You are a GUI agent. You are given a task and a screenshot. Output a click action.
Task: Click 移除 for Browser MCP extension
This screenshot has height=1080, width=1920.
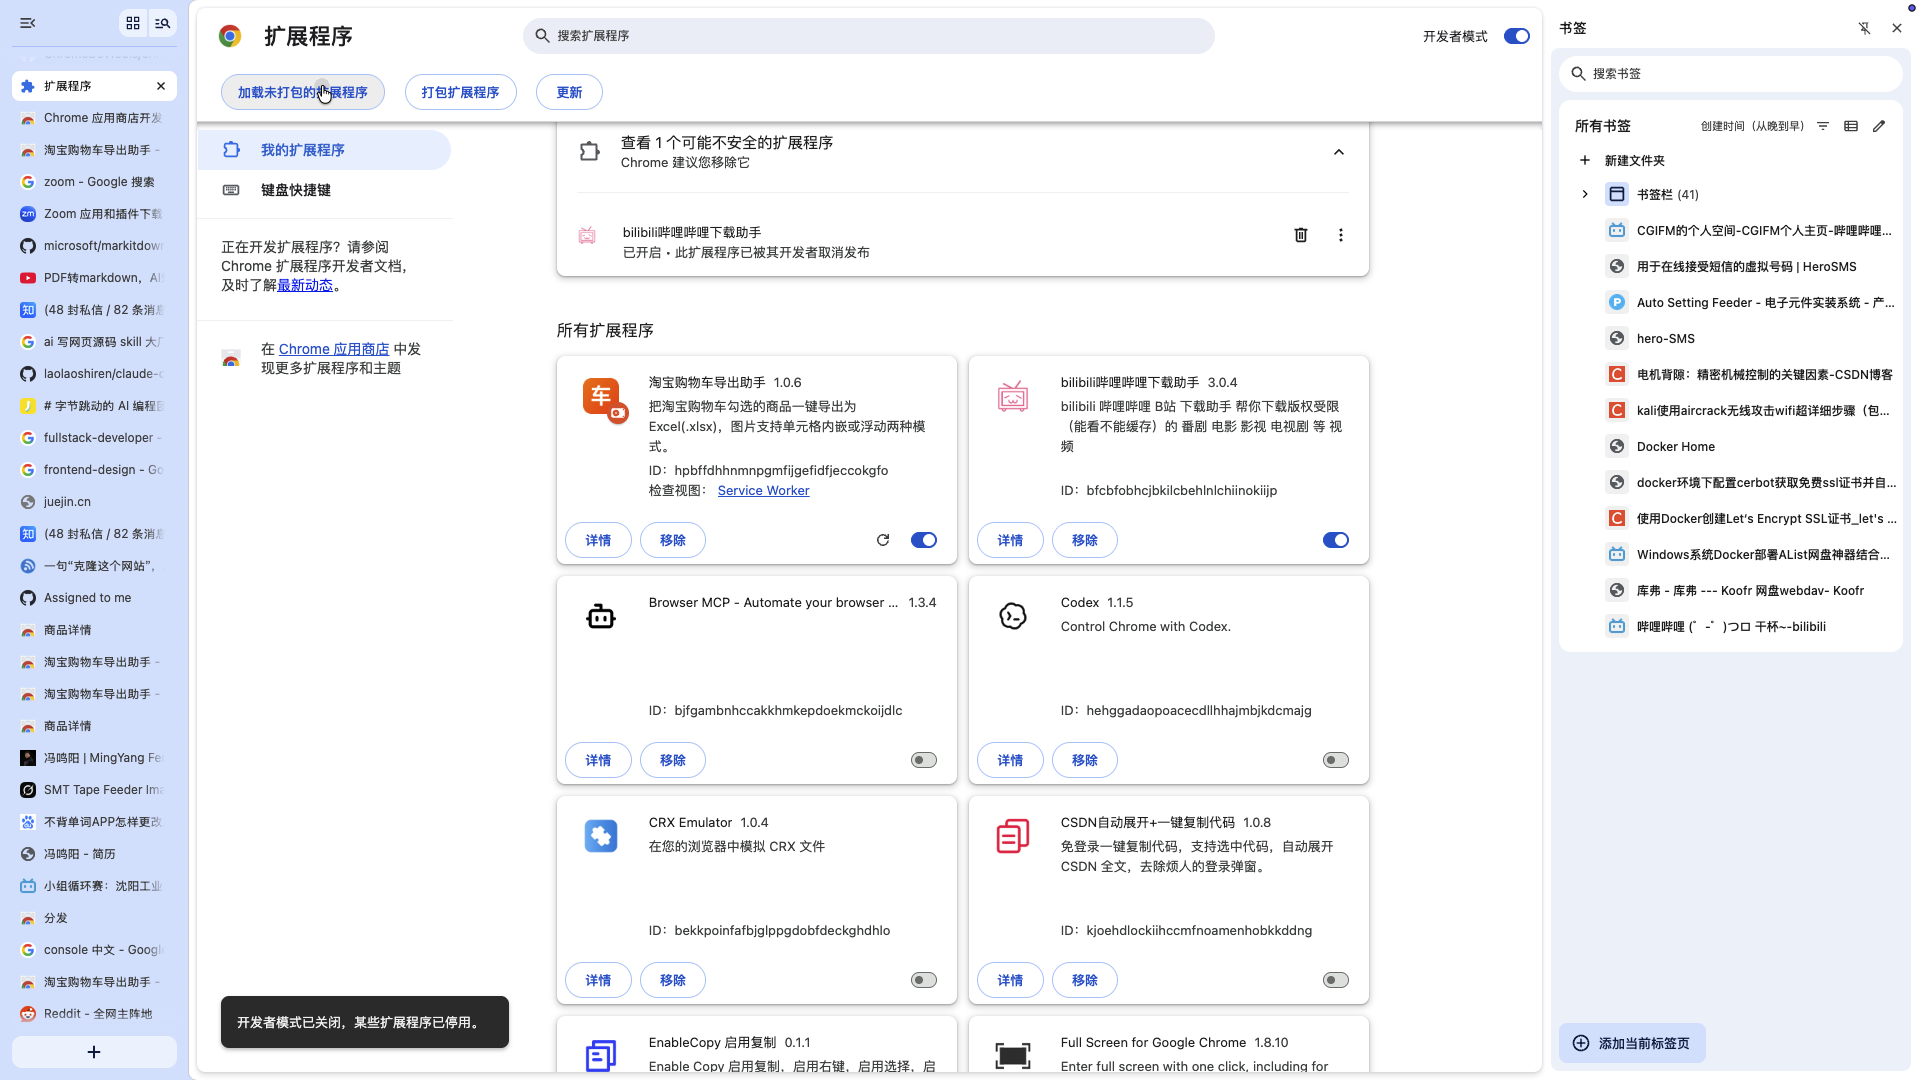click(x=673, y=760)
